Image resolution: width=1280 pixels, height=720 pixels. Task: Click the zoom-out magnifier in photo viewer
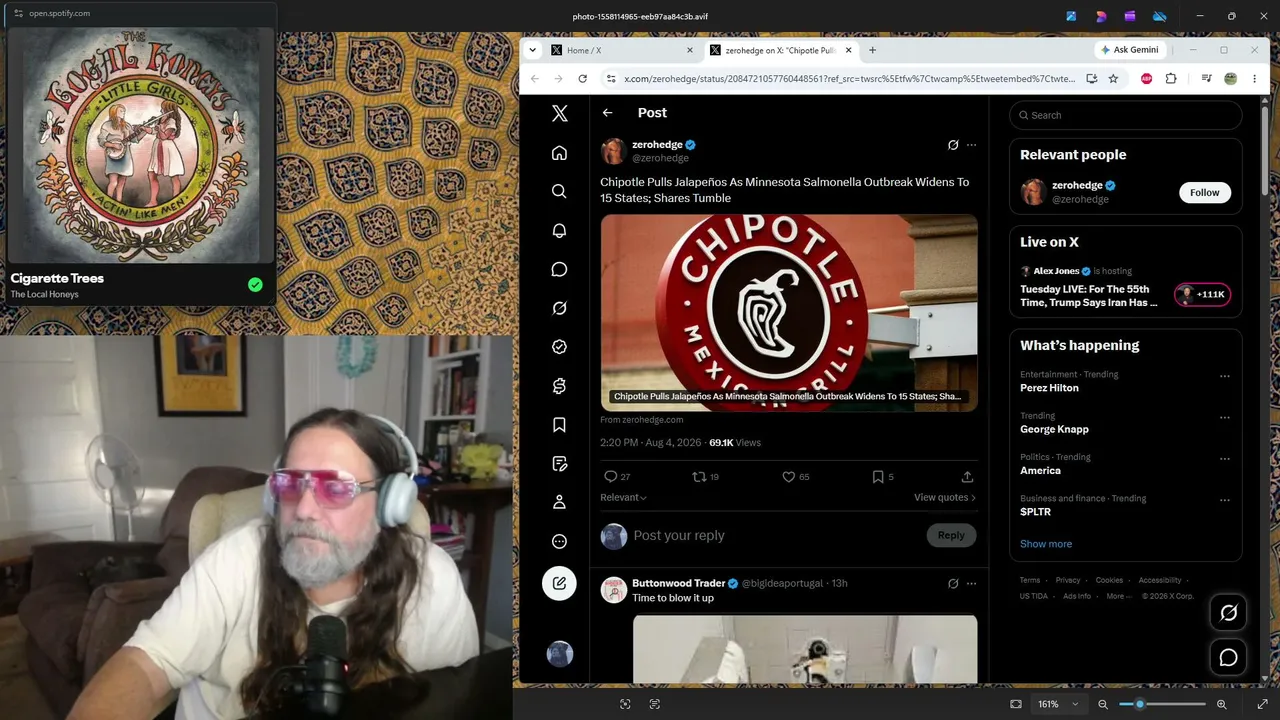point(1103,704)
